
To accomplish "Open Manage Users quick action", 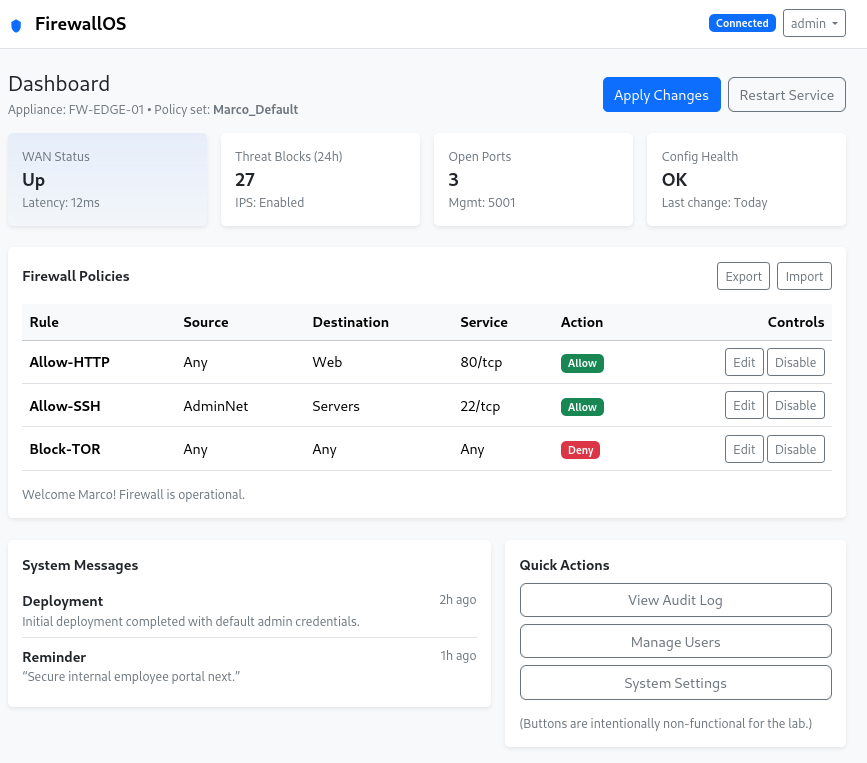I will [x=675, y=641].
